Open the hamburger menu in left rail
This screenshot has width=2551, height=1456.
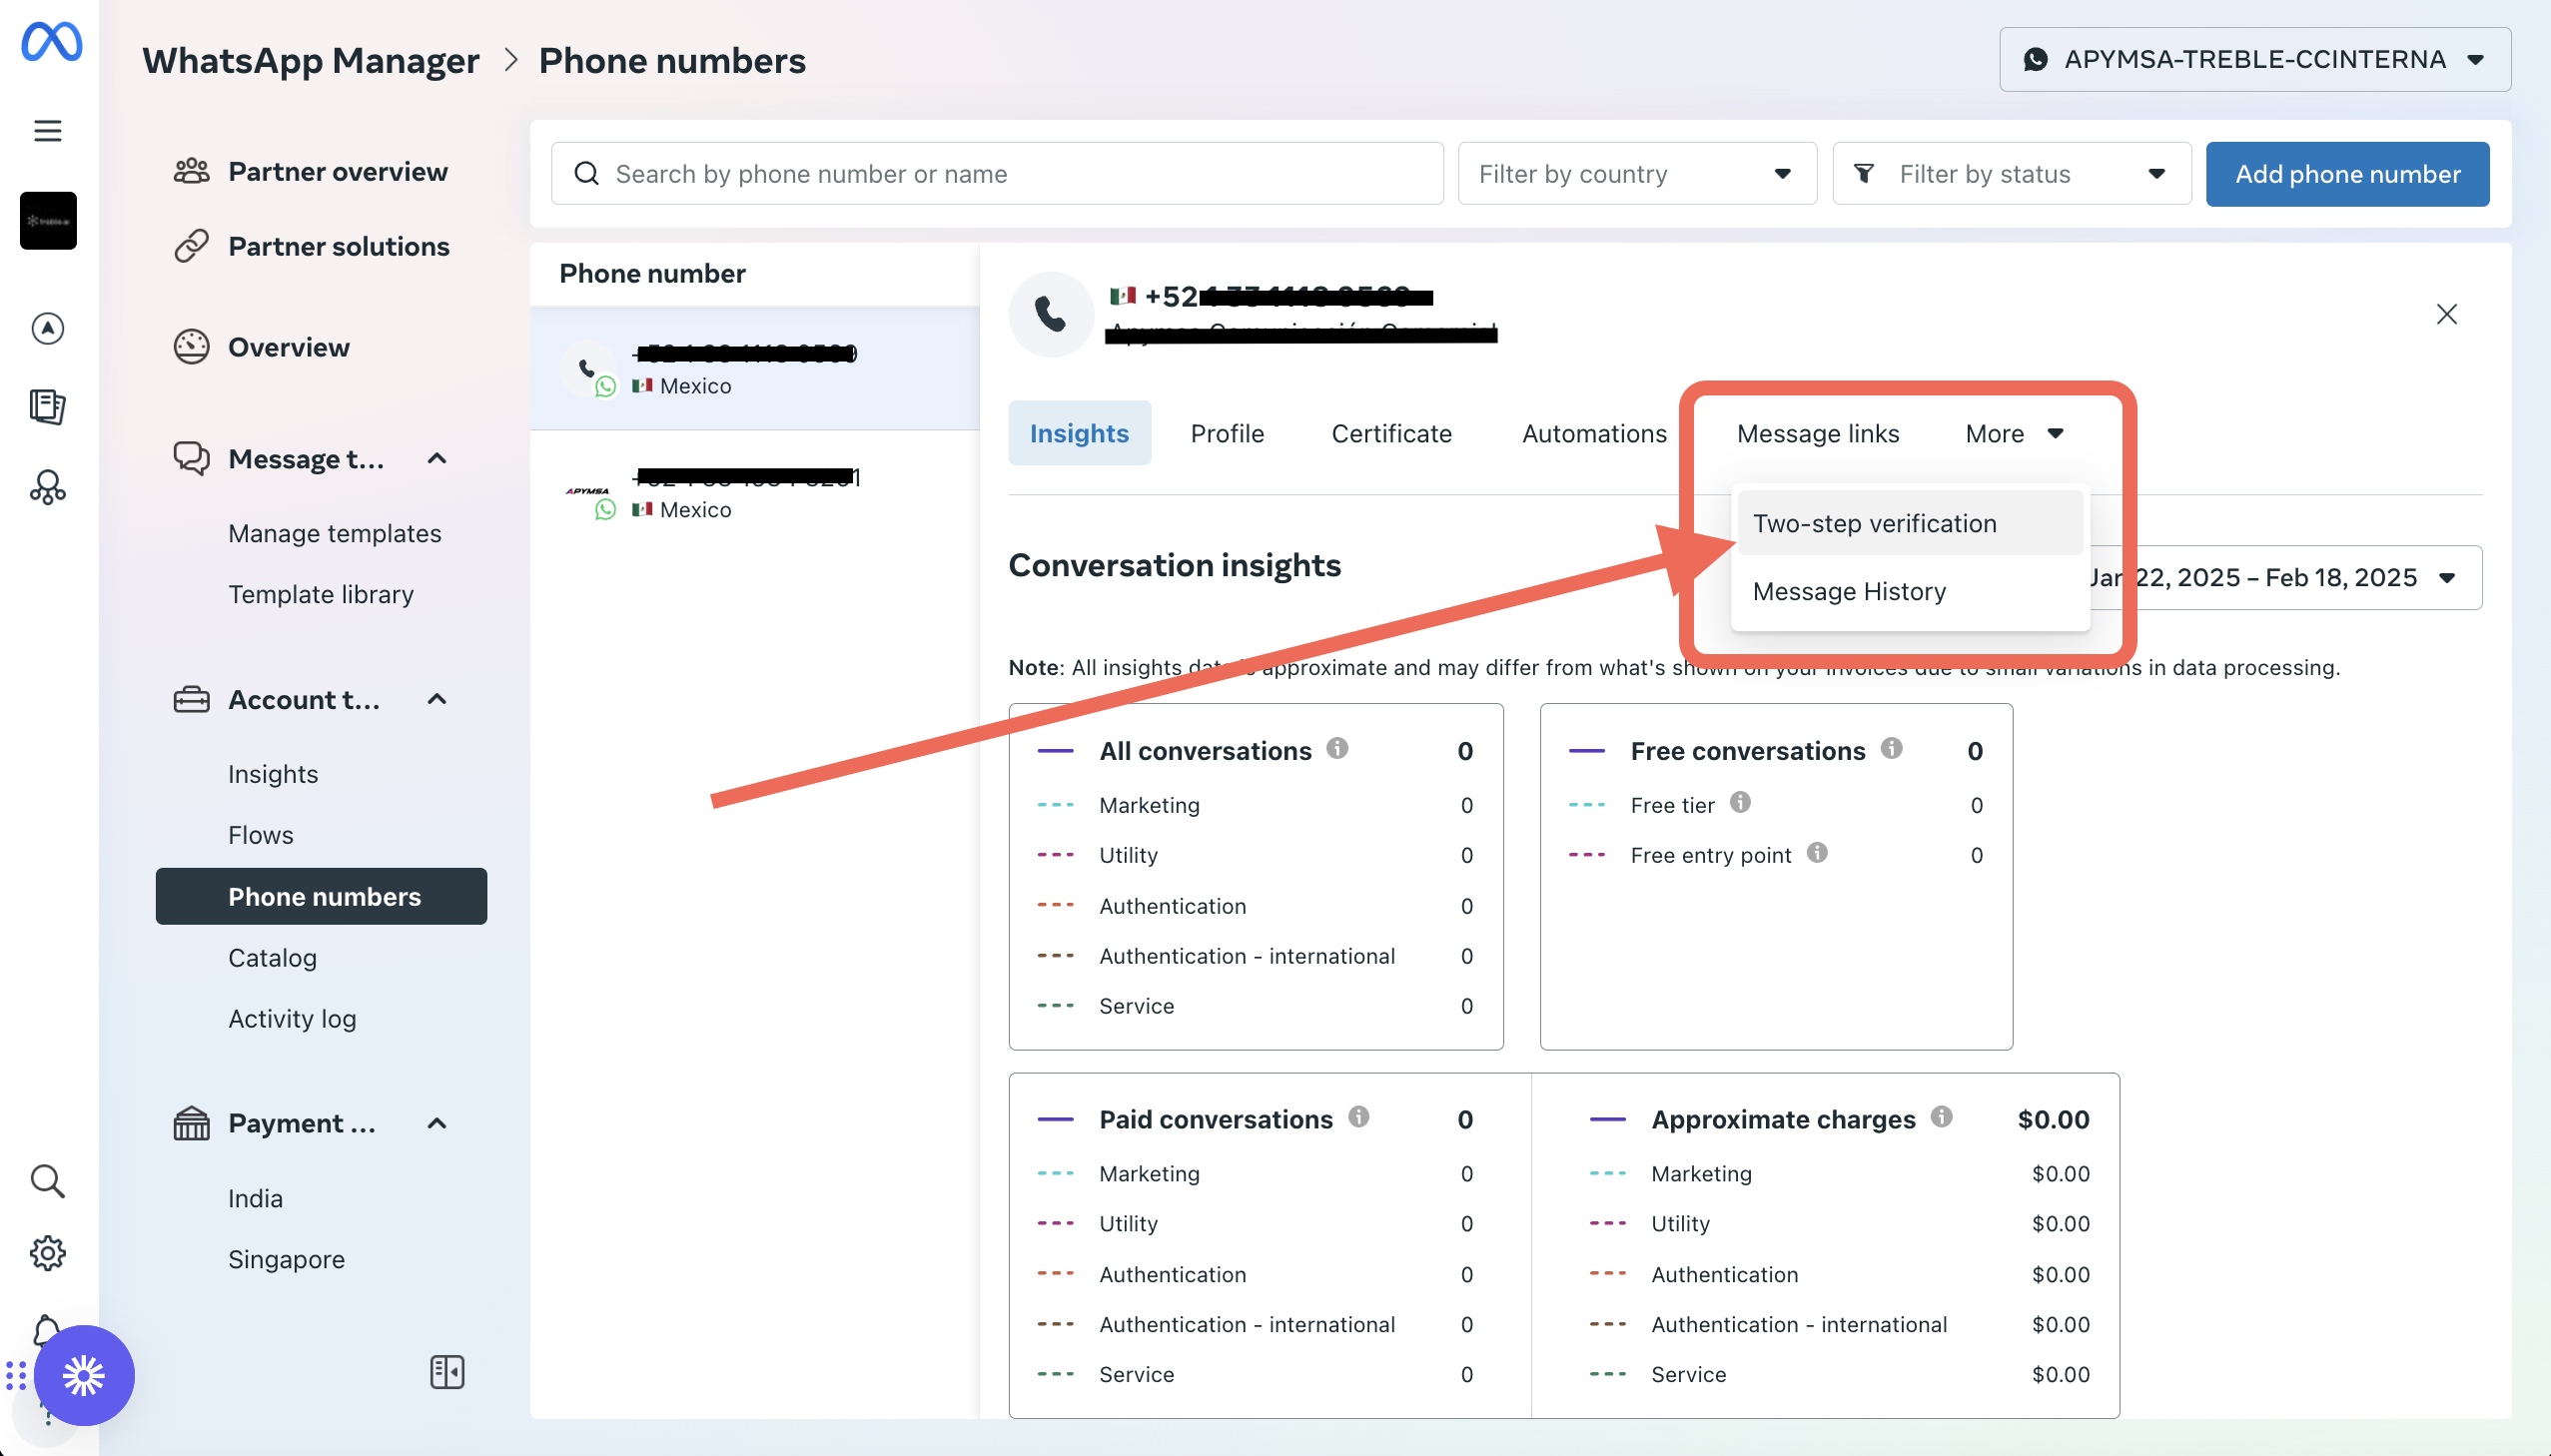click(48, 131)
